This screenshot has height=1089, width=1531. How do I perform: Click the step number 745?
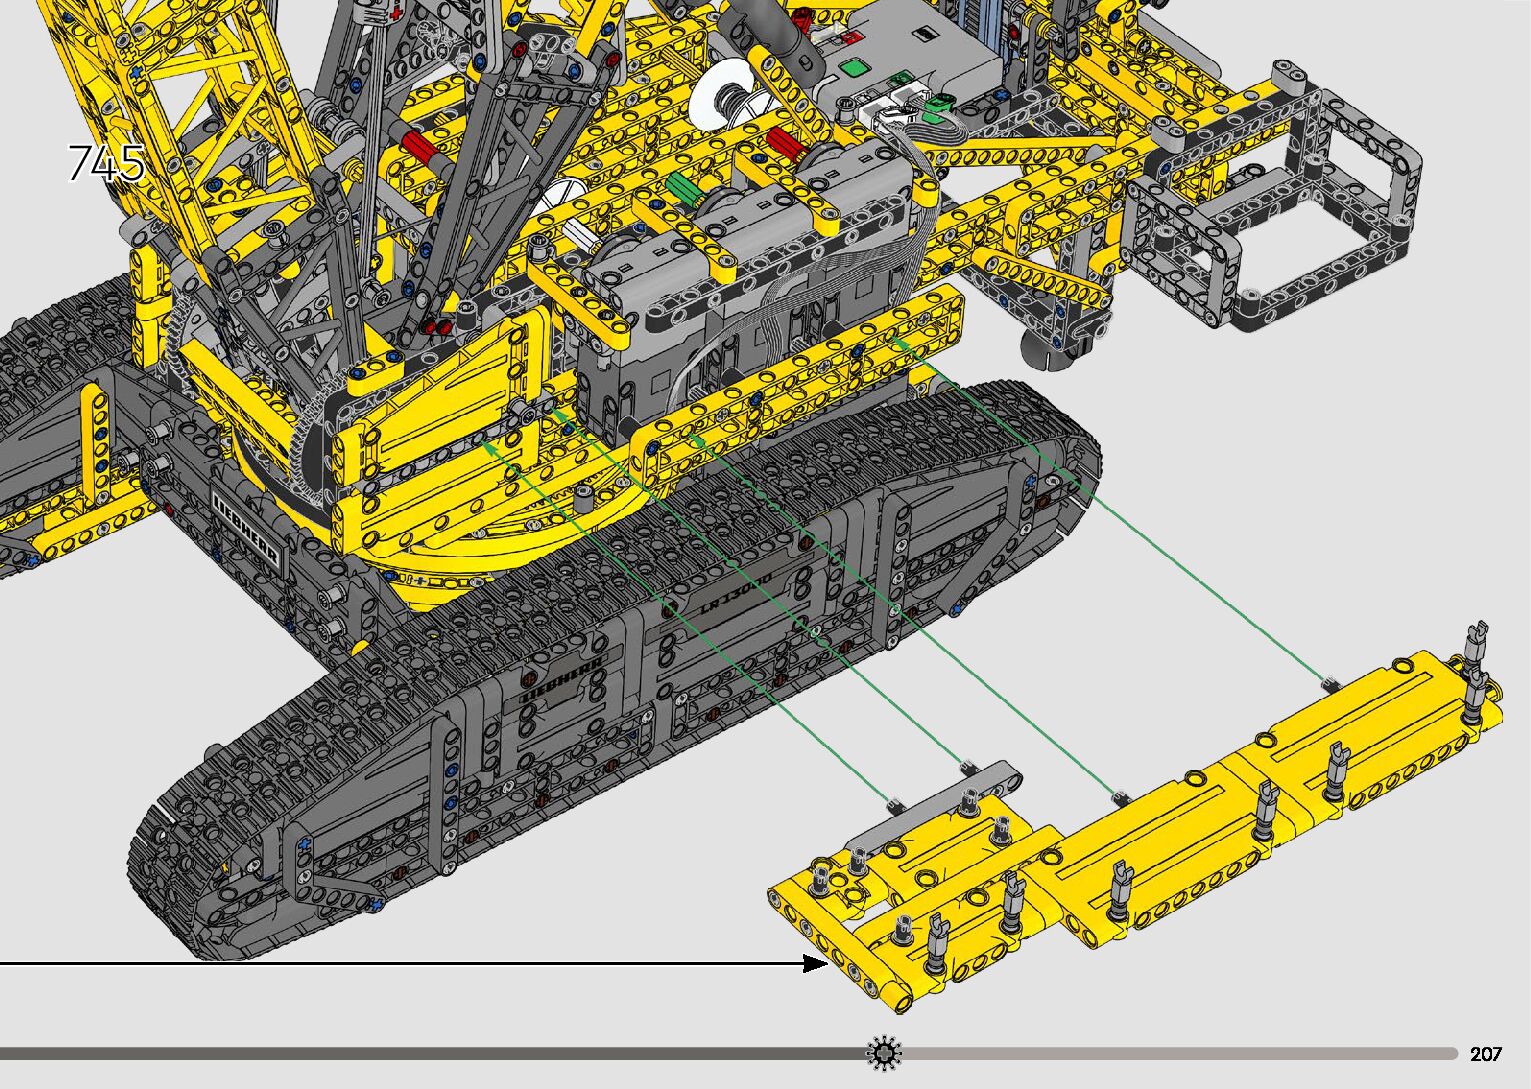click(x=106, y=163)
